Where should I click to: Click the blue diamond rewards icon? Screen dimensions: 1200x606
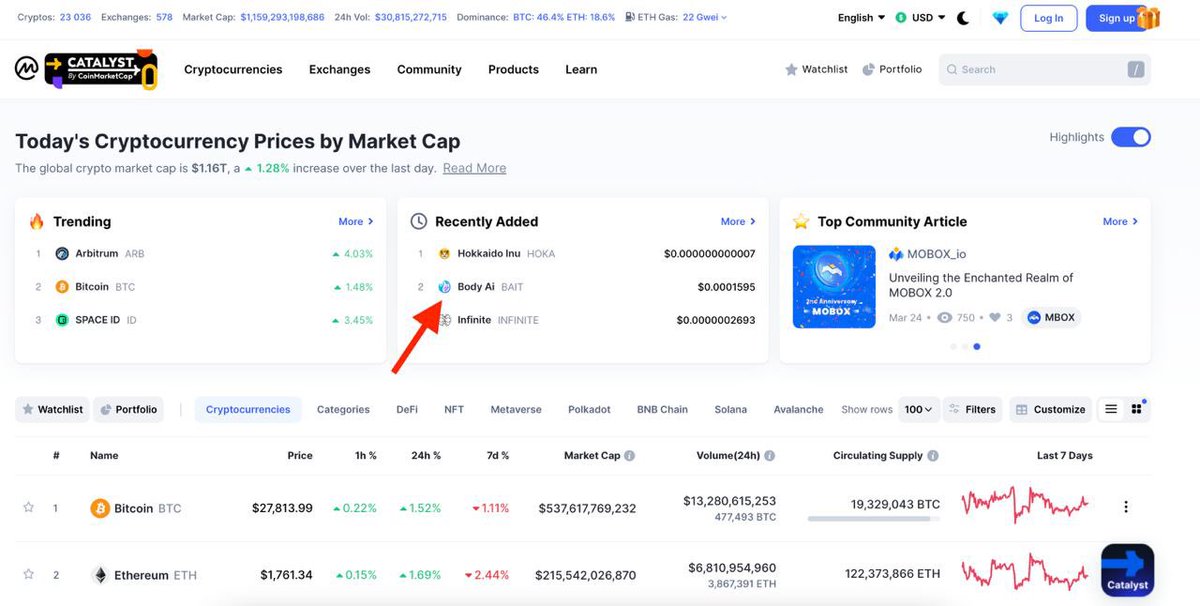coord(1000,18)
